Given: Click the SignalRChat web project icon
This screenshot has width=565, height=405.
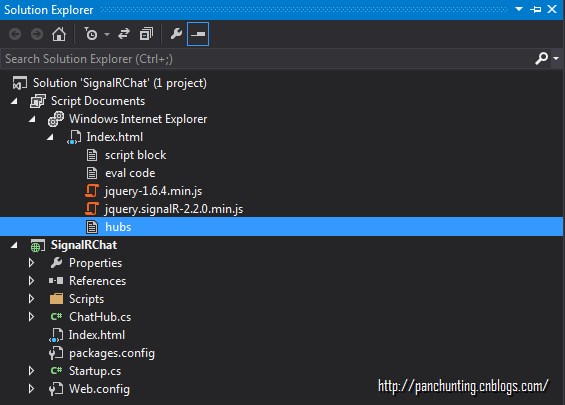Looking at the screenshot, I should (38, 245).
